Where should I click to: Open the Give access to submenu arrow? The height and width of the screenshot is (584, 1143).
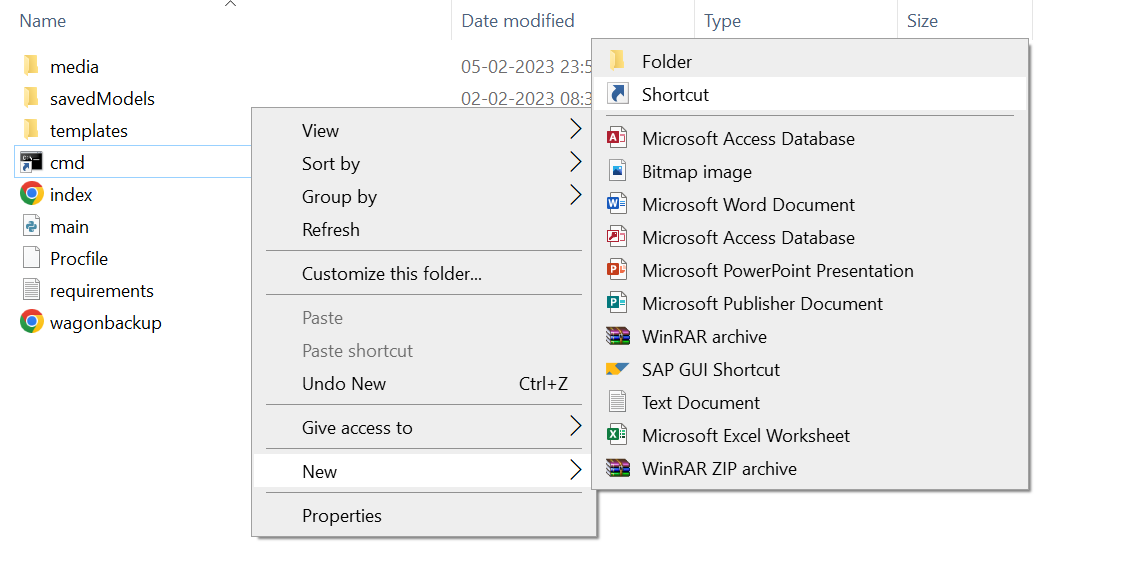tap(575, 427)
